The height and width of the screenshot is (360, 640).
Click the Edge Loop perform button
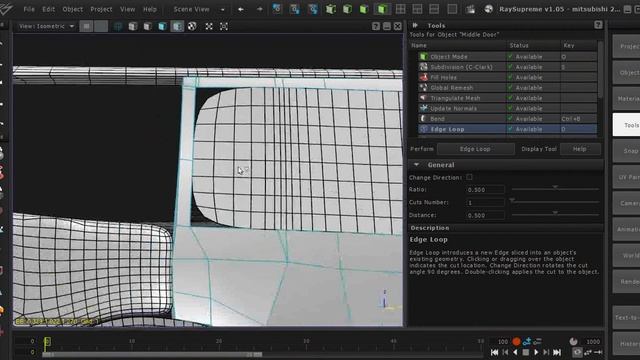(475, 149)
